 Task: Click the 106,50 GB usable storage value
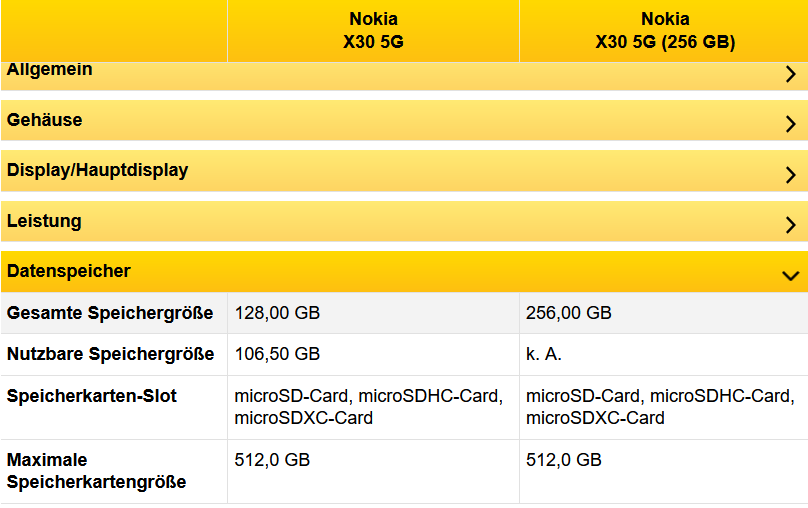click(x=277, y=354)
